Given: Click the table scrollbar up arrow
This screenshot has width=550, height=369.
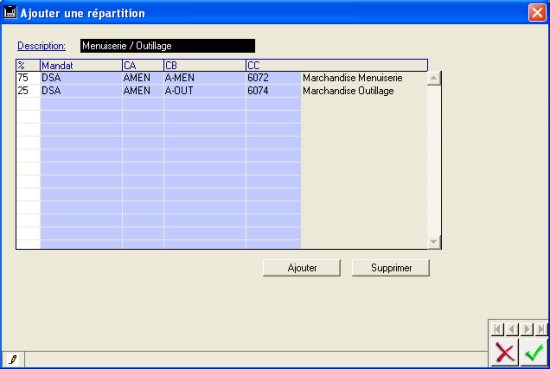Looking at the screenshot, I should 434,78.
